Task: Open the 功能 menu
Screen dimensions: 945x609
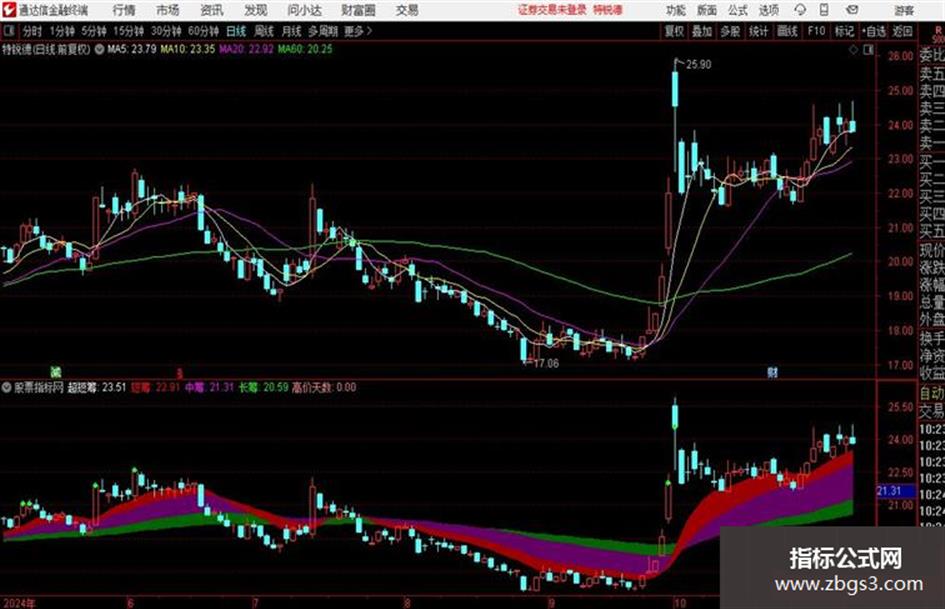Action: (676, 10)
